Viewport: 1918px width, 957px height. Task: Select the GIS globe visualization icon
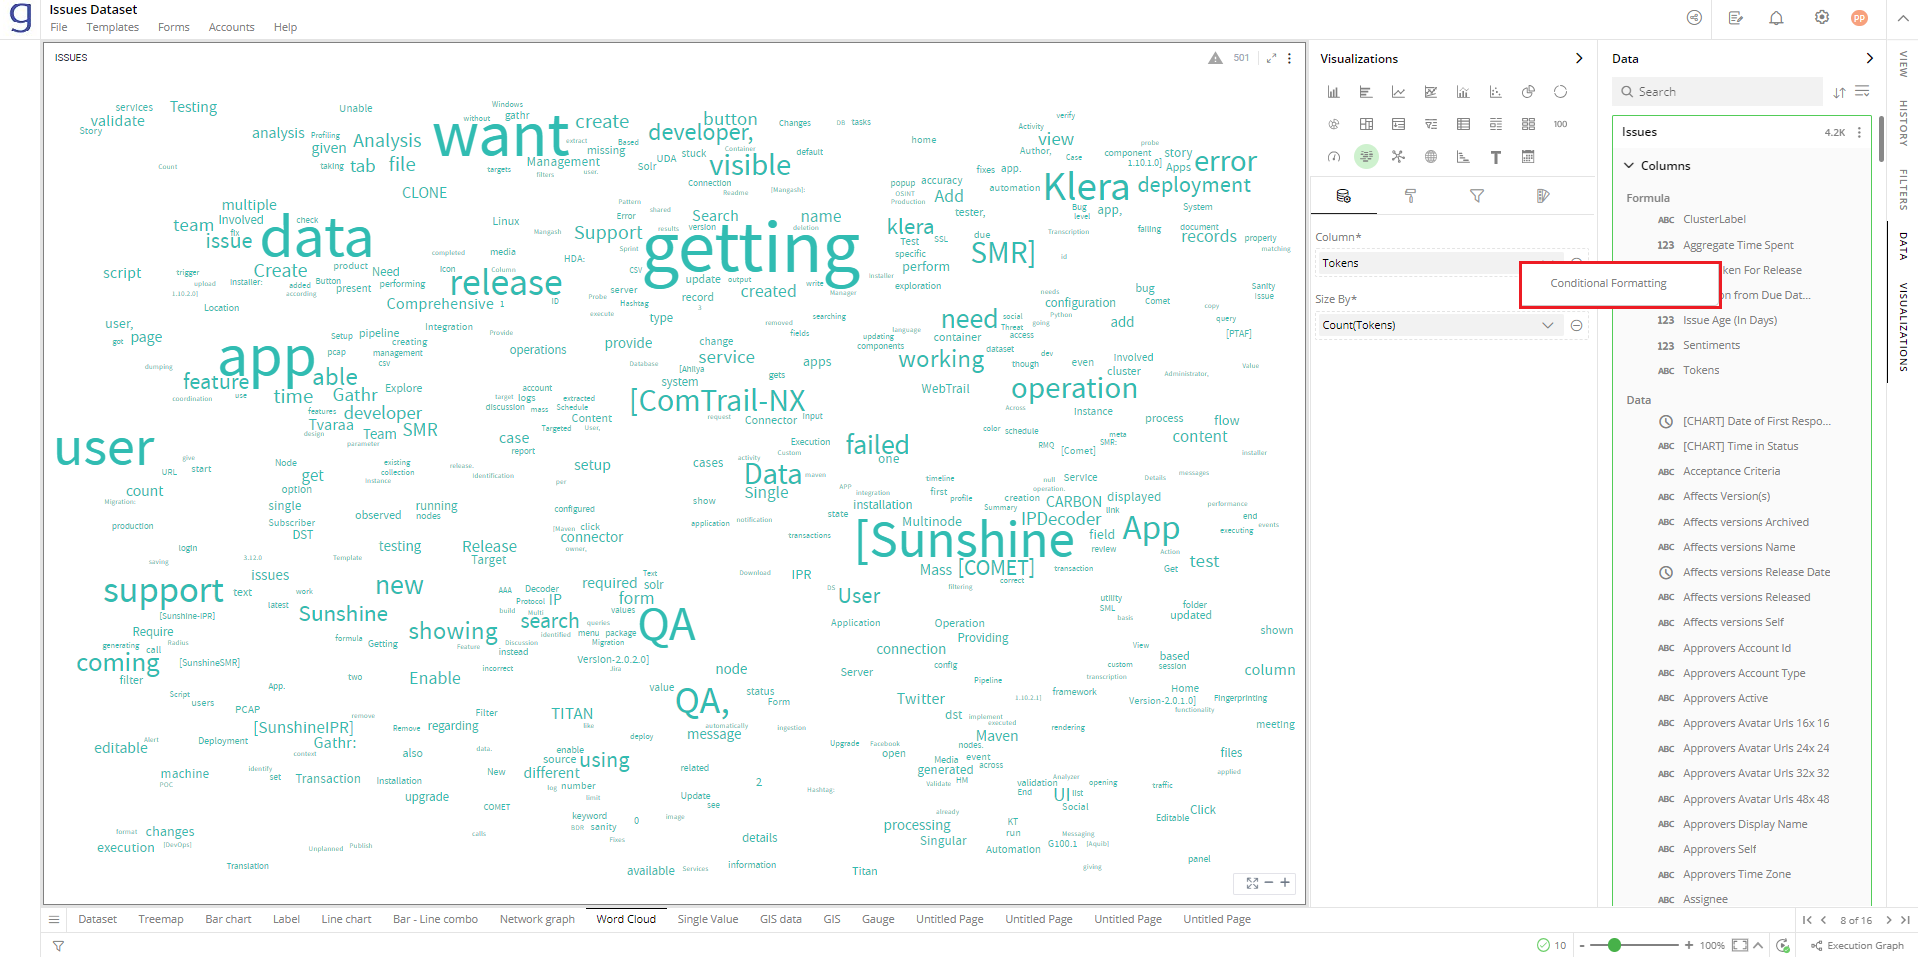[x=1431, y=157]
